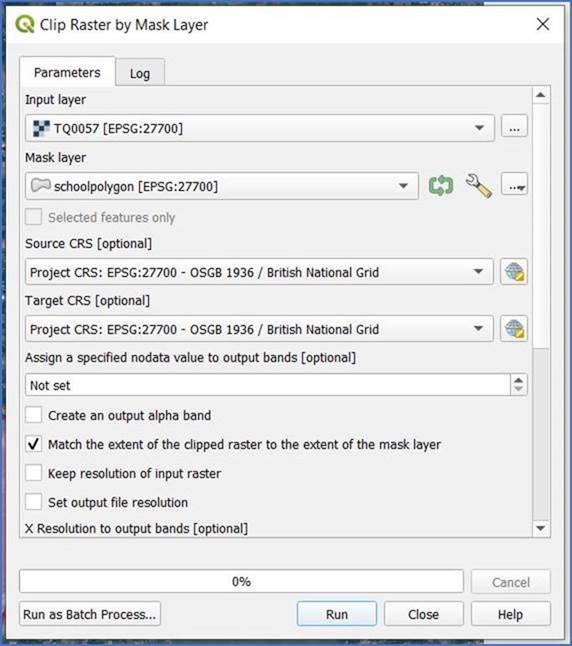Enable Selected features only checkbox
The height and width of the screenshot is (646, 572).
[33, 217]
